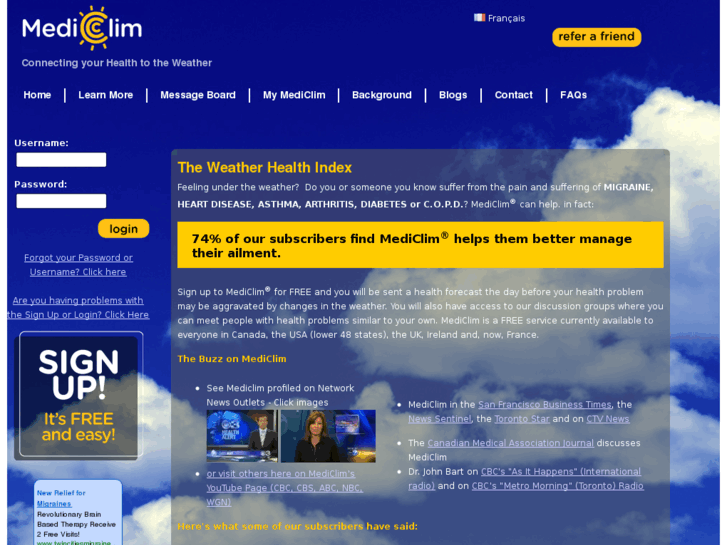Click The Buzz on MediClim heading
Screen dimensions: 727x545
[x=232, y=359]
